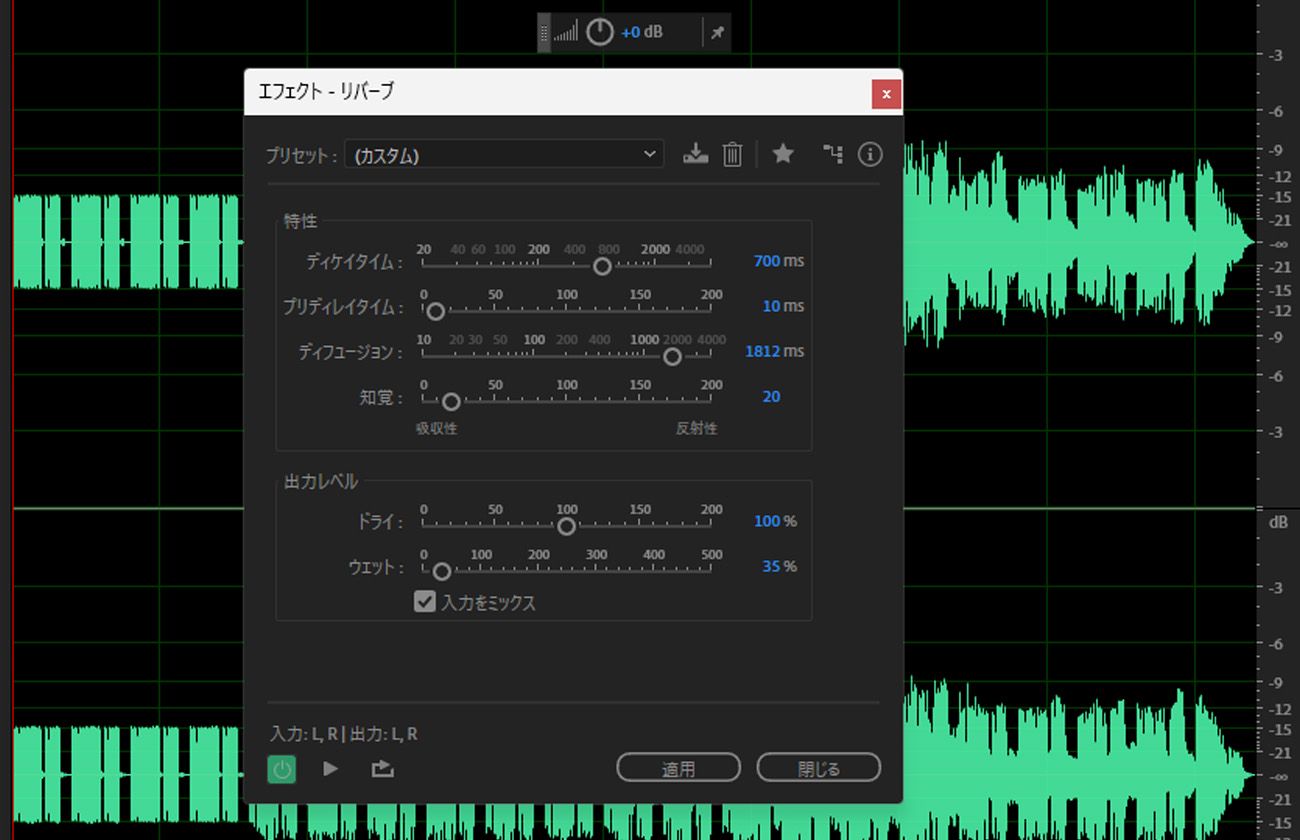
Task: Delete the preset with the trash icon
Action: pos(733,154)
